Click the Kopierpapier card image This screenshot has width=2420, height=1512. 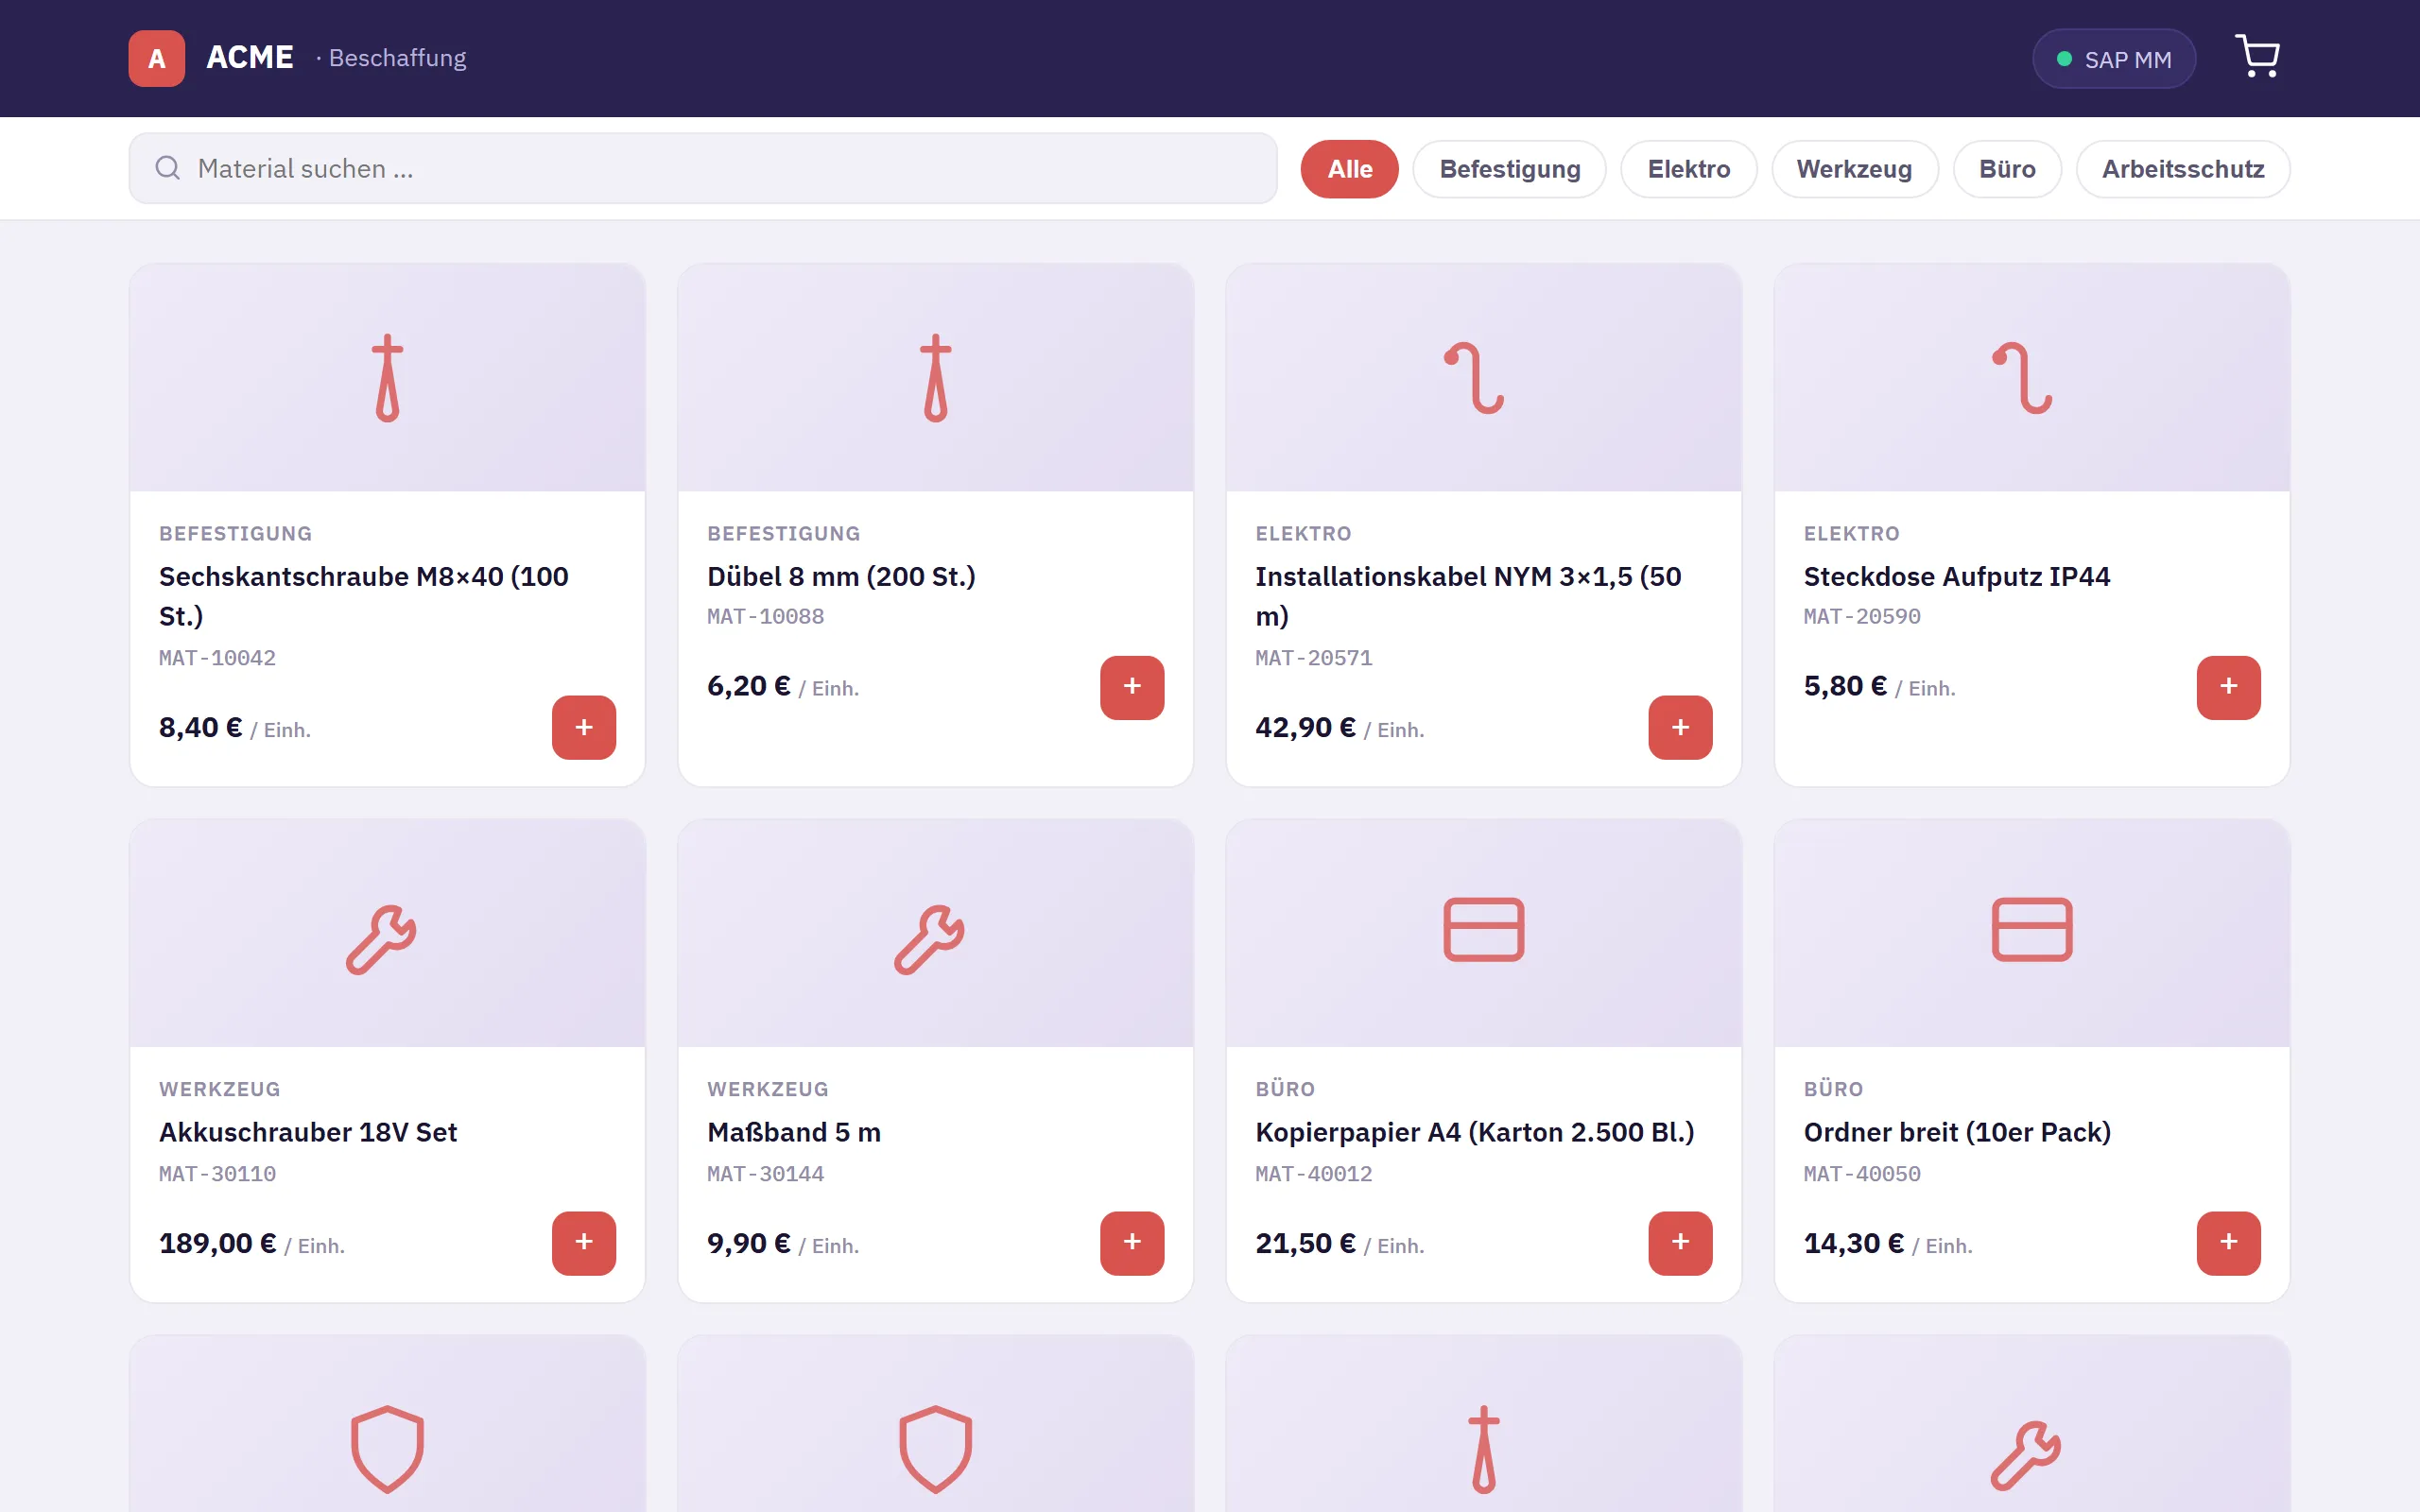click(1483, 934)
